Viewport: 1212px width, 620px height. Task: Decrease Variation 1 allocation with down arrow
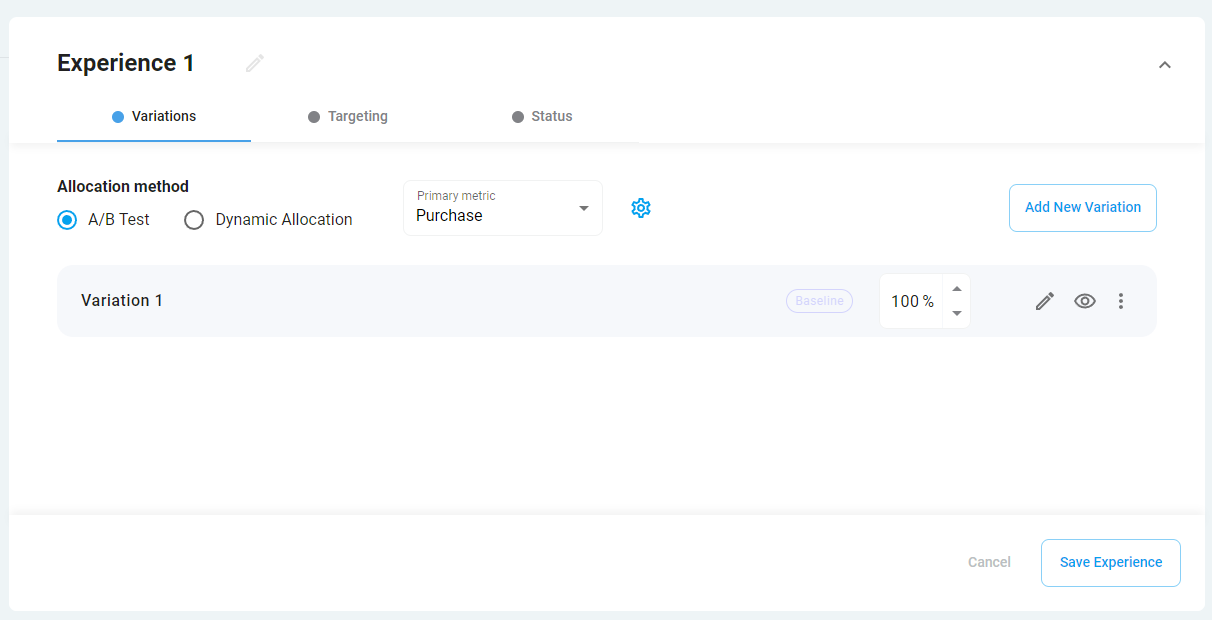957,313
